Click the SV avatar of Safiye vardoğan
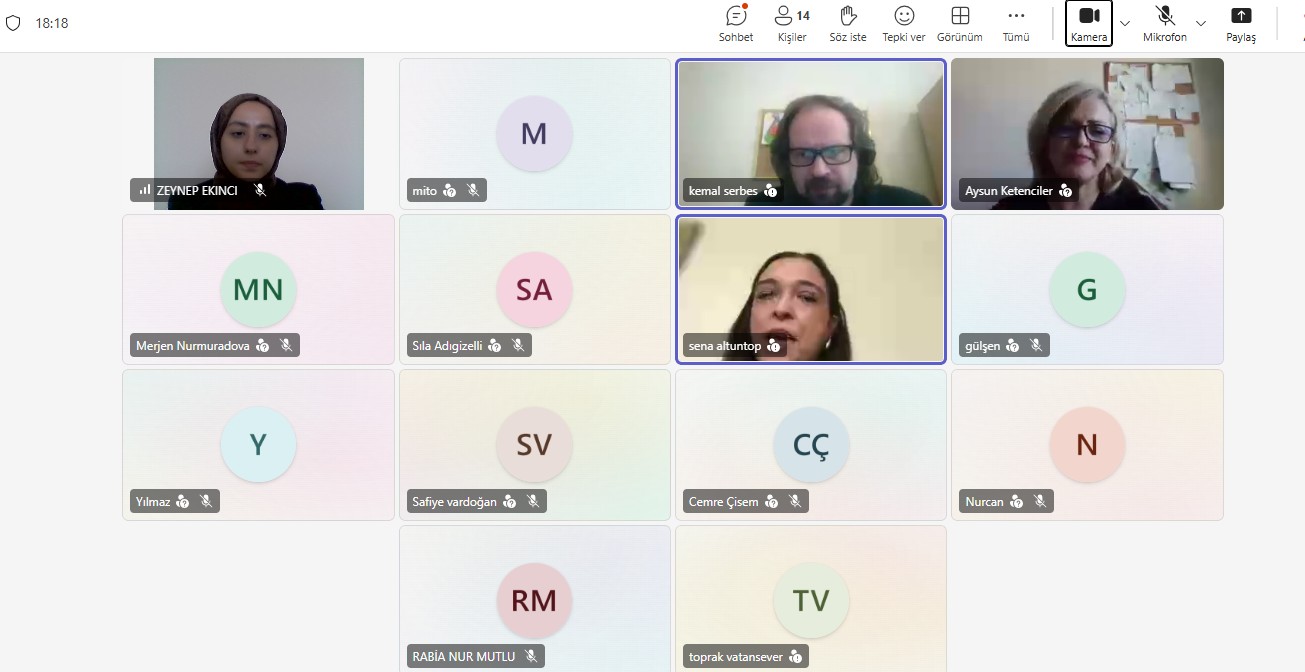This screenshot has width=1305, height=672. 534,445
